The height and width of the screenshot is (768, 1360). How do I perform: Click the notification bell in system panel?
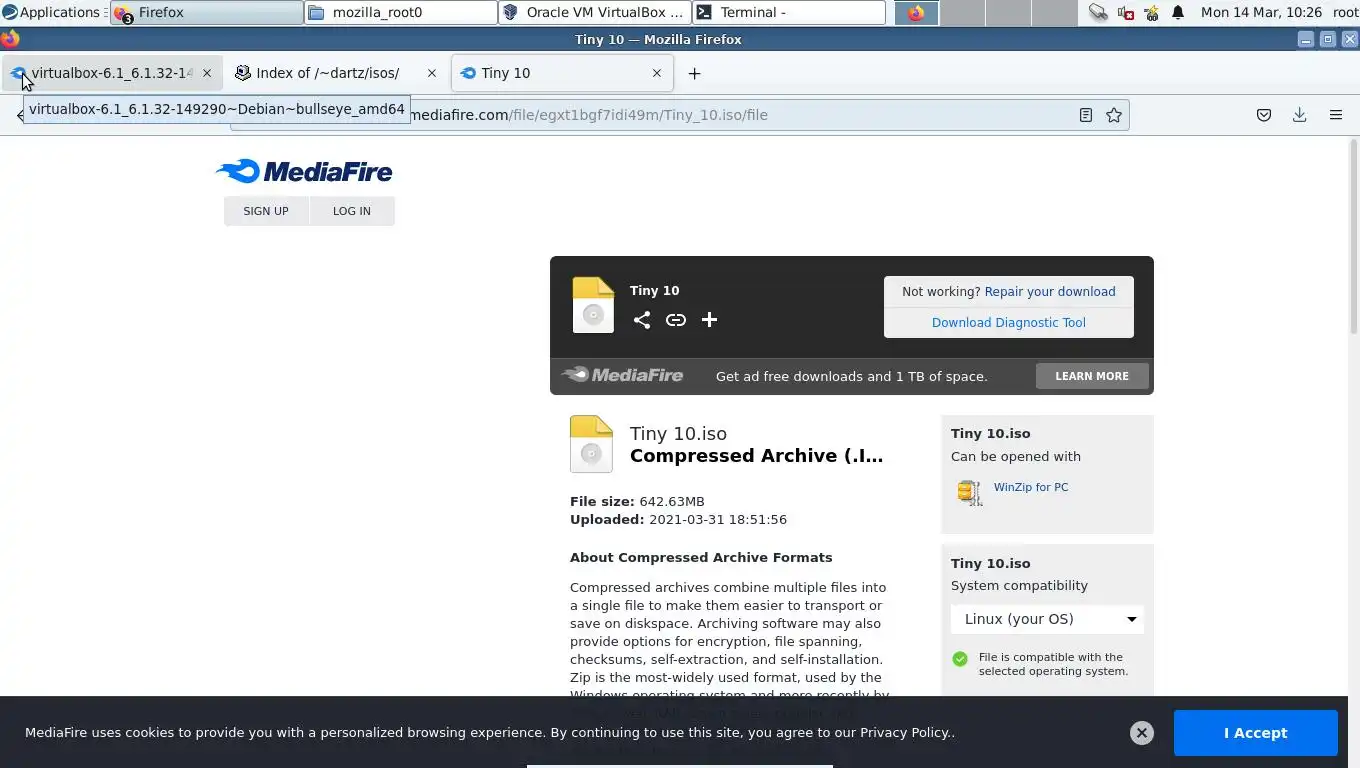(1178, 13)
